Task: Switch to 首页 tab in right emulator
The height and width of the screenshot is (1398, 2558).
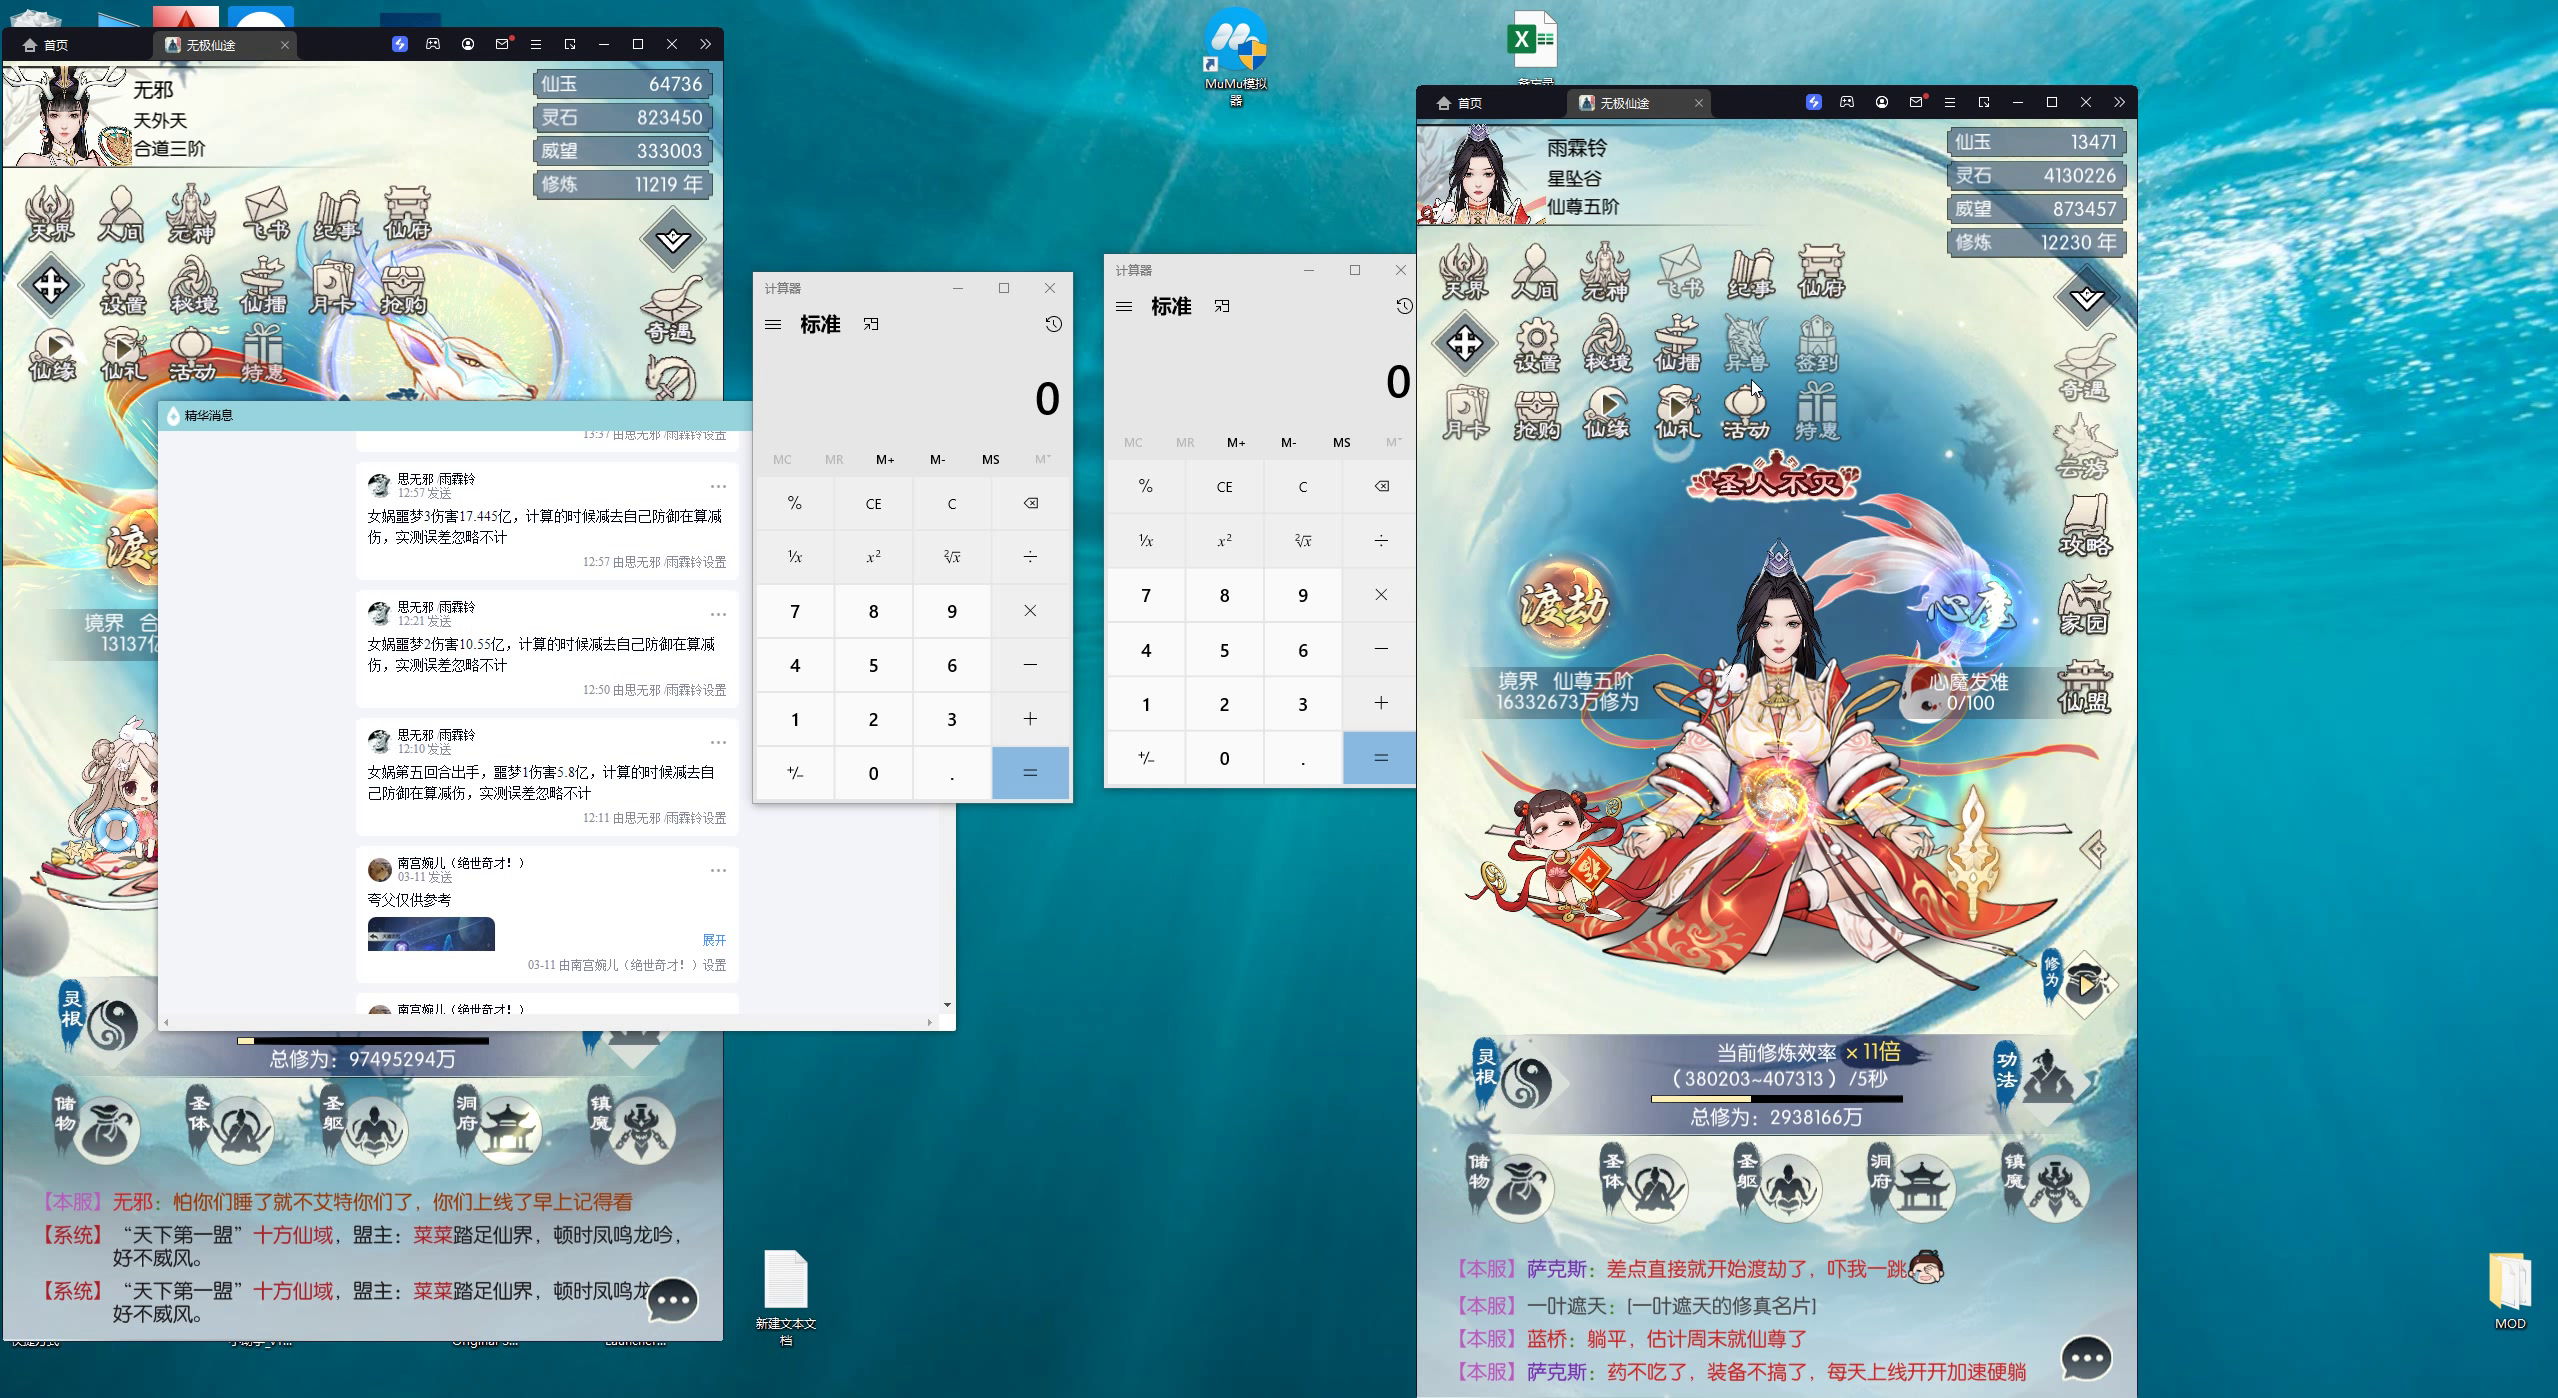Action: click(1459, 103)
